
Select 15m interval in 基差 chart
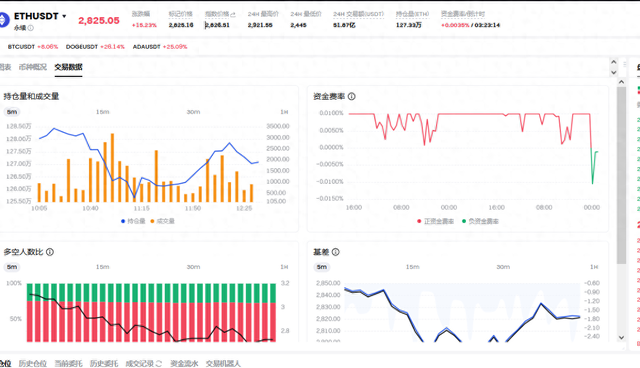[x=412, y=267]
